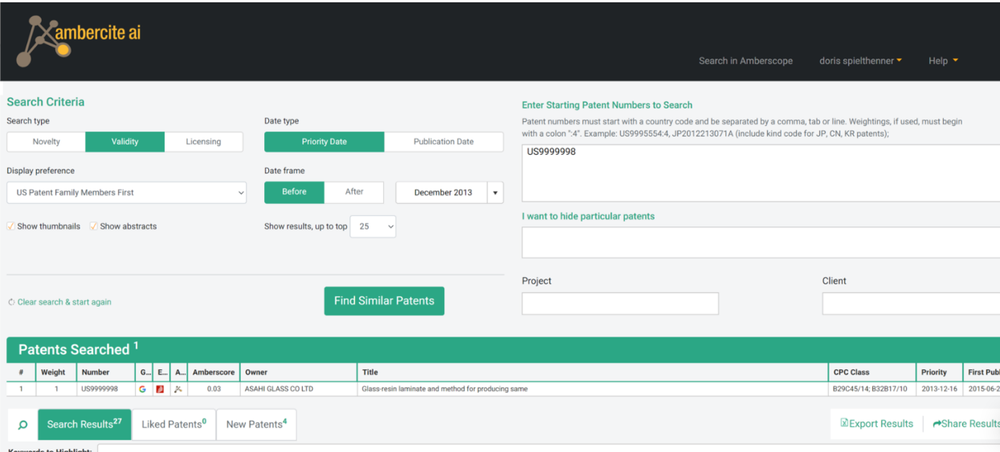The width and height of the screenshot is (1000, 452).
Task: Select the Novelty search type
Action: (46, 142)
